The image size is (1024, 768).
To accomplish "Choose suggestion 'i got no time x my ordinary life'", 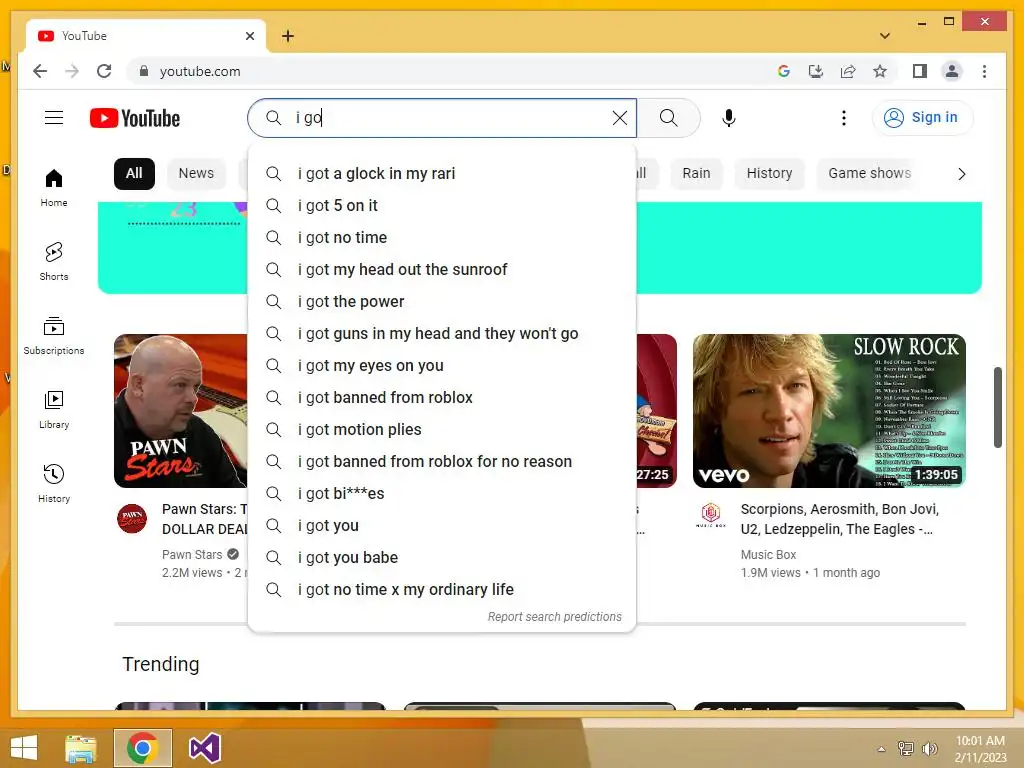I will point(442,590).
